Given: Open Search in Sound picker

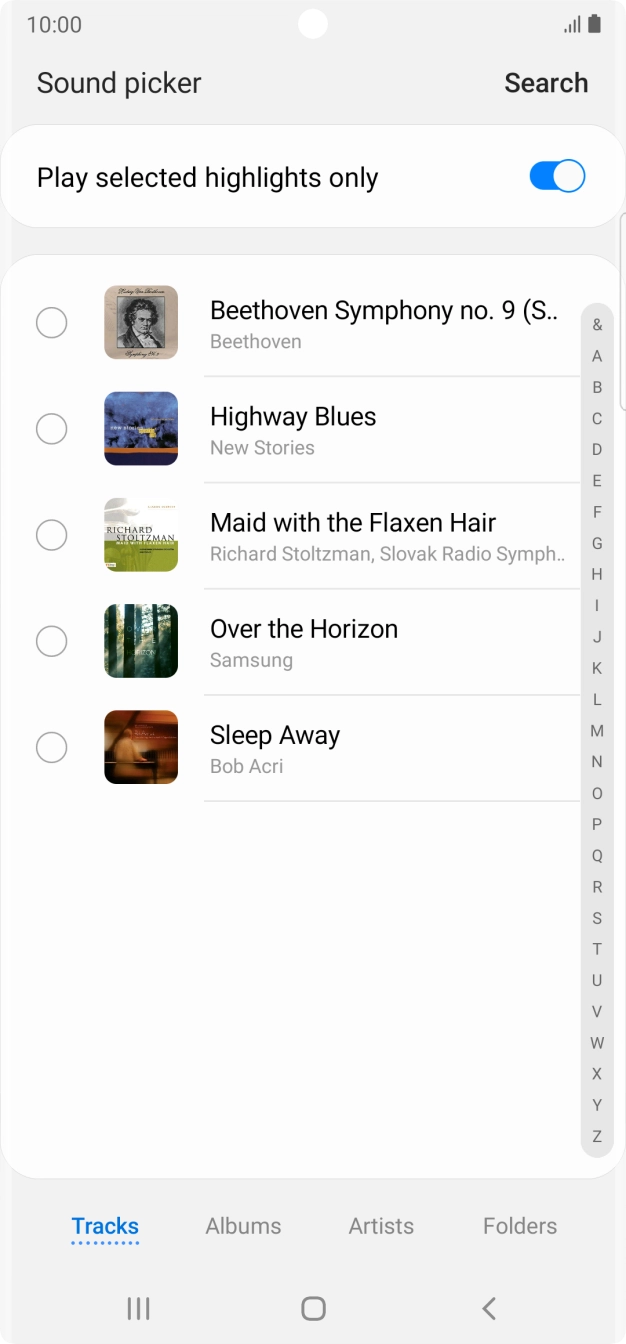Looking at the screenshot, I should [x=546, y=83].
